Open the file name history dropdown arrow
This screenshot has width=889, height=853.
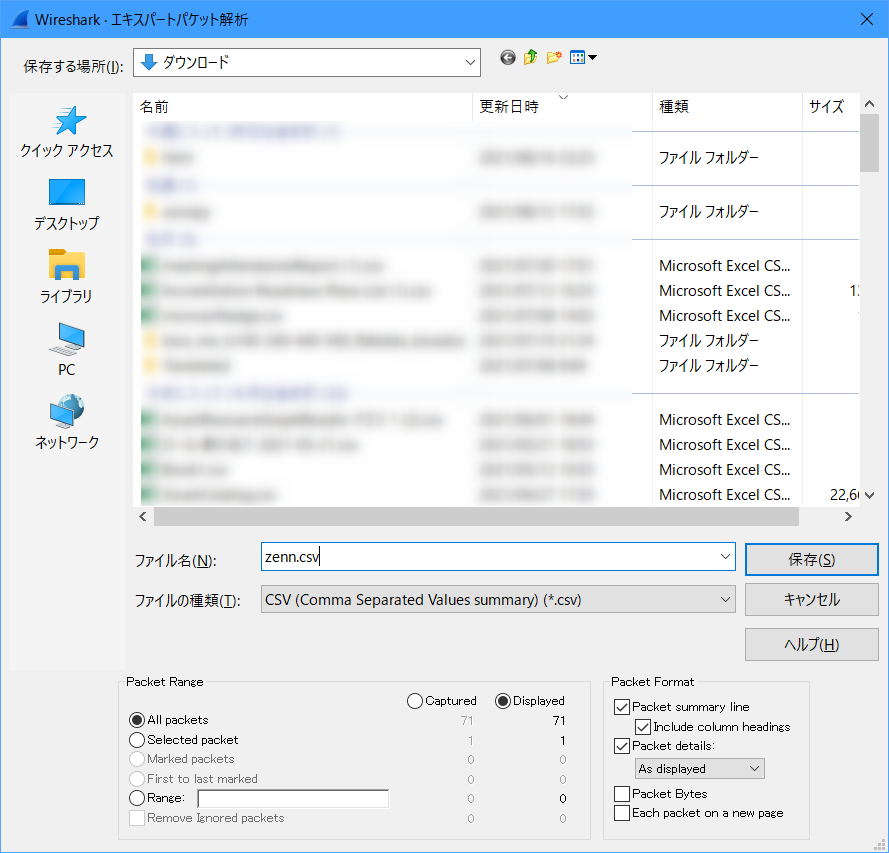point(725,557)
